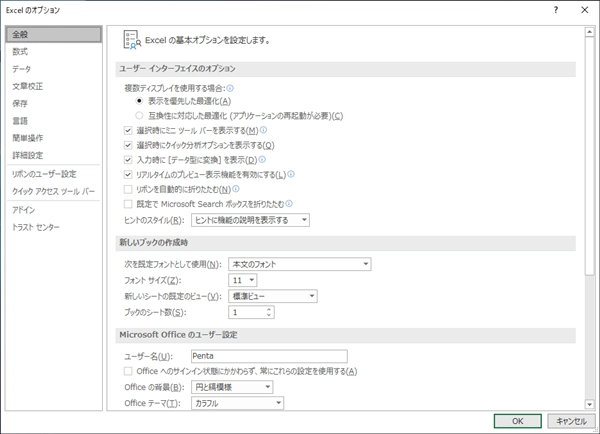Click the vertical scrollbar thumb
The width and height of the screenshot is (600, 434).
click(x=589, y=156)
